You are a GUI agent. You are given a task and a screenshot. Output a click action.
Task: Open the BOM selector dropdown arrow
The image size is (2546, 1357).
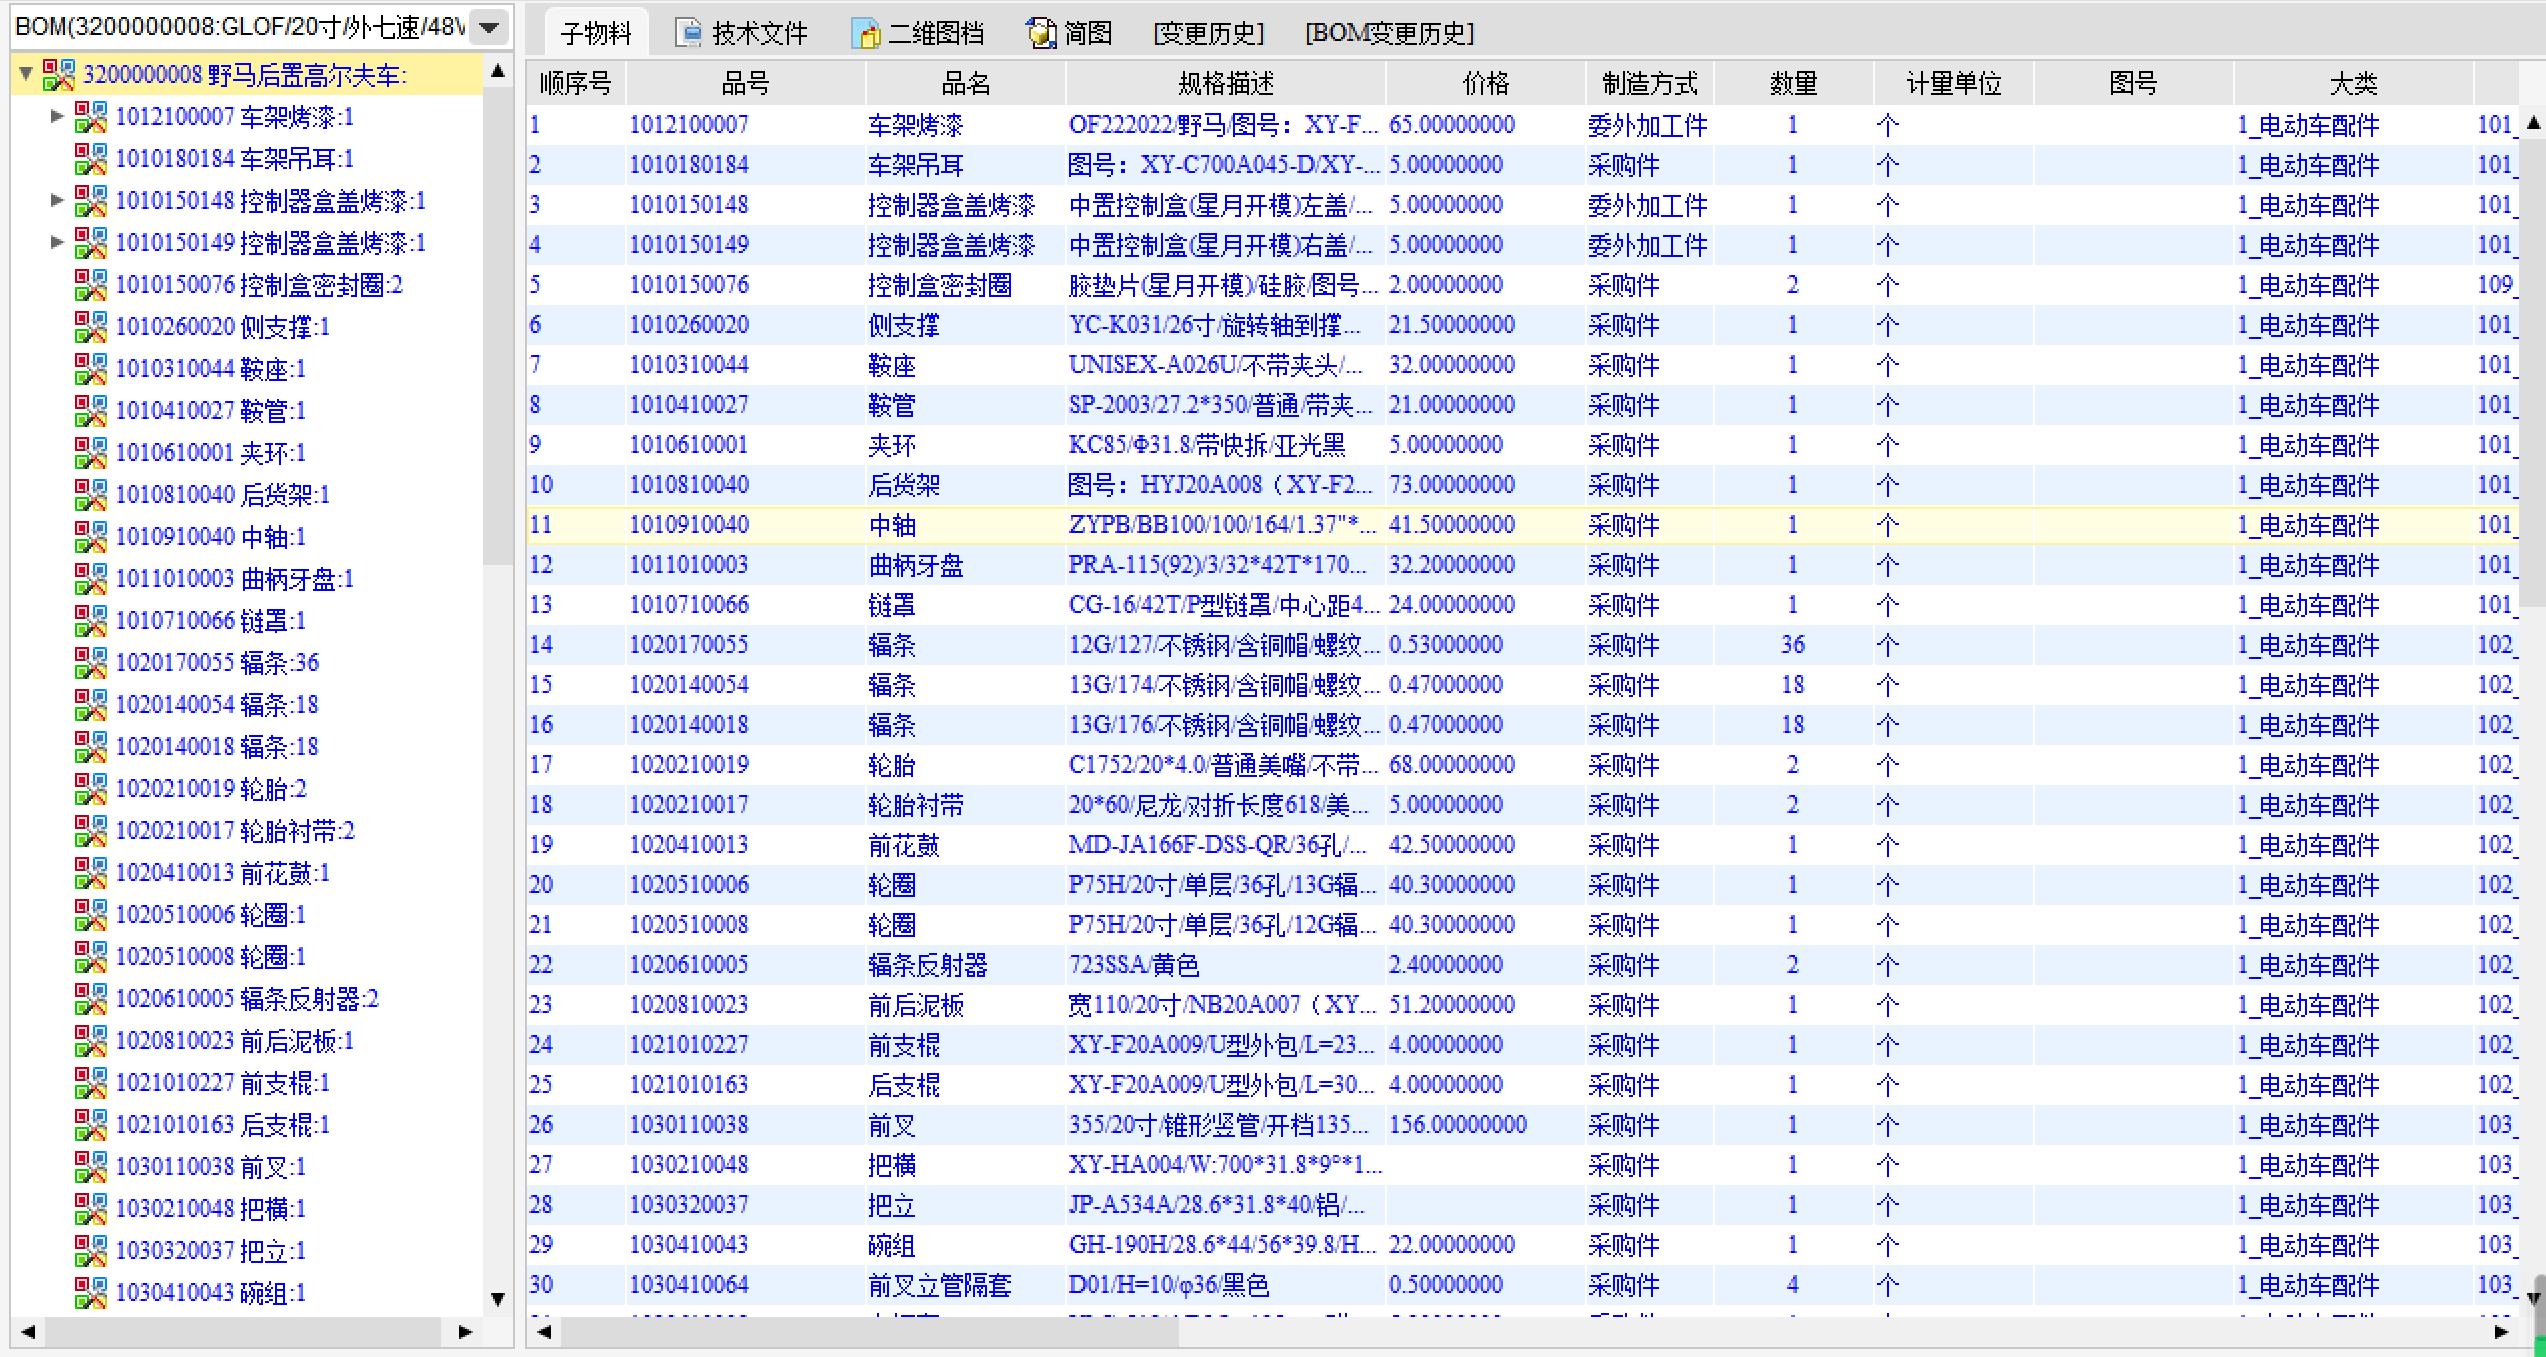[x=490, y=27]
